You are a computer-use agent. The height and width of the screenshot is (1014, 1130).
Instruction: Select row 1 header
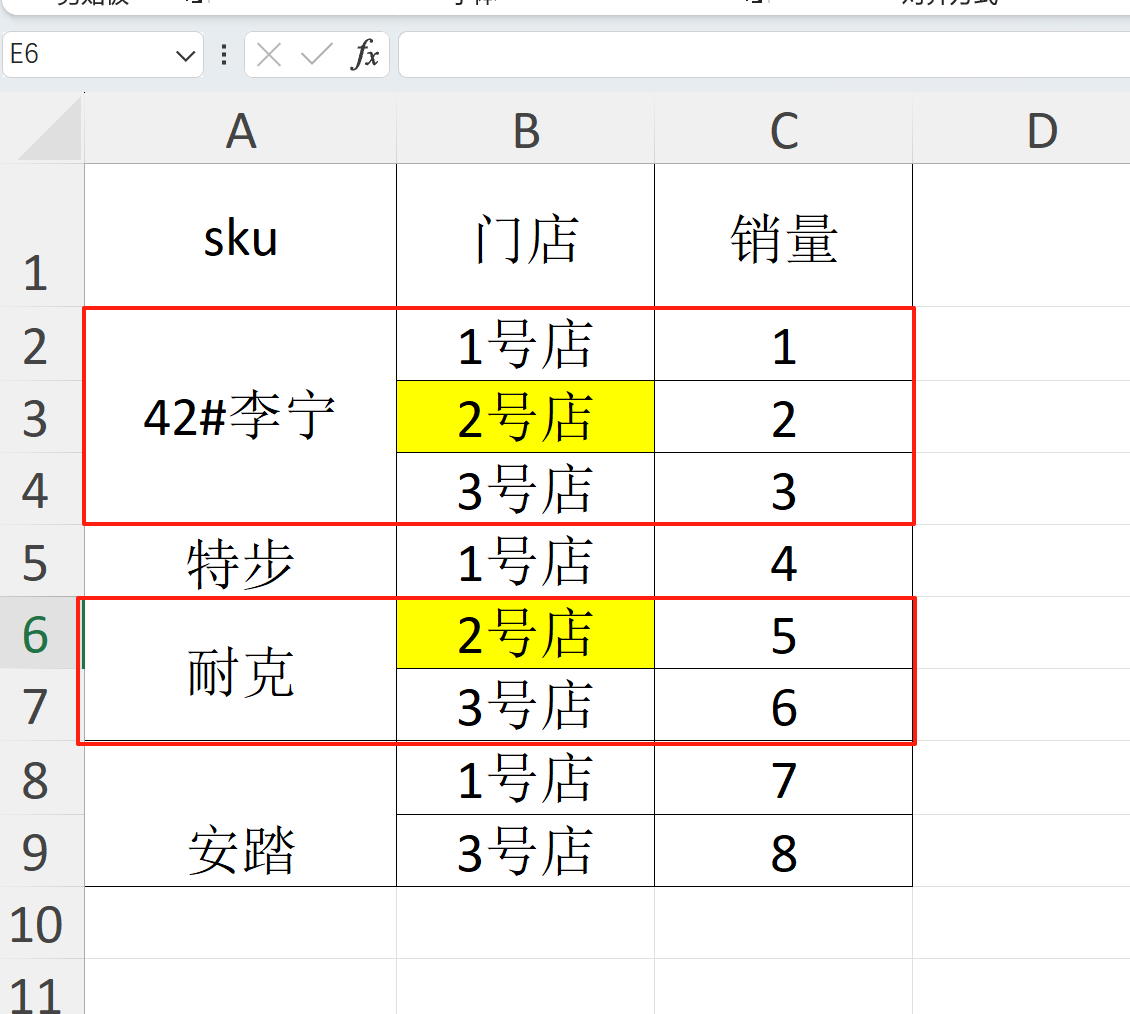[42, 235]
